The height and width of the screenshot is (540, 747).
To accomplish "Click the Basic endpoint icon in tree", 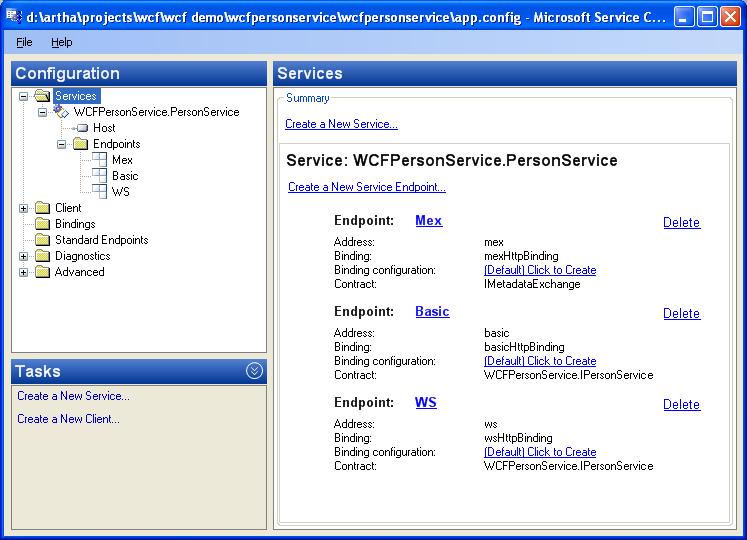I will point(99,175).
